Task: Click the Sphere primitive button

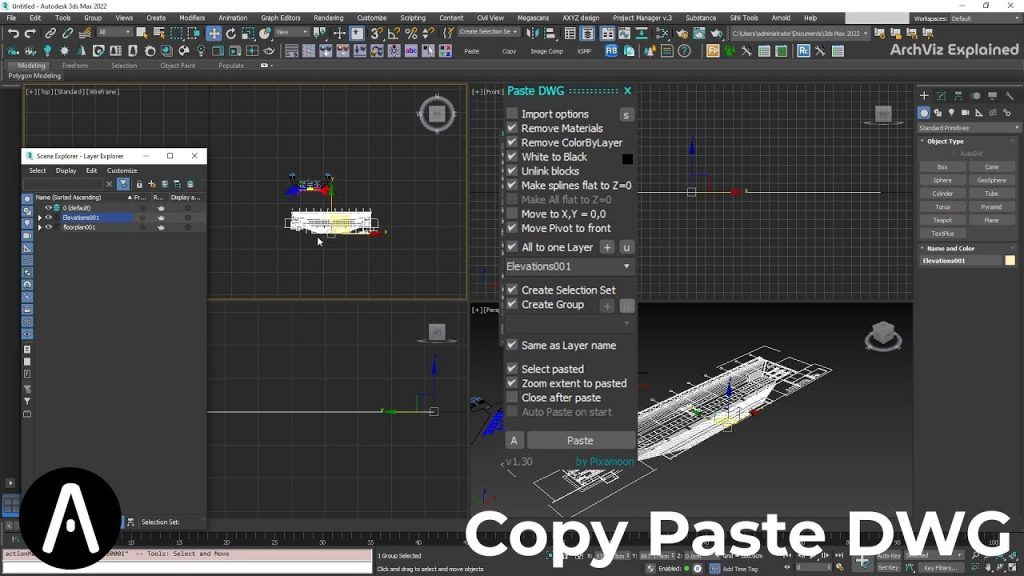Action: coord(942,180)
